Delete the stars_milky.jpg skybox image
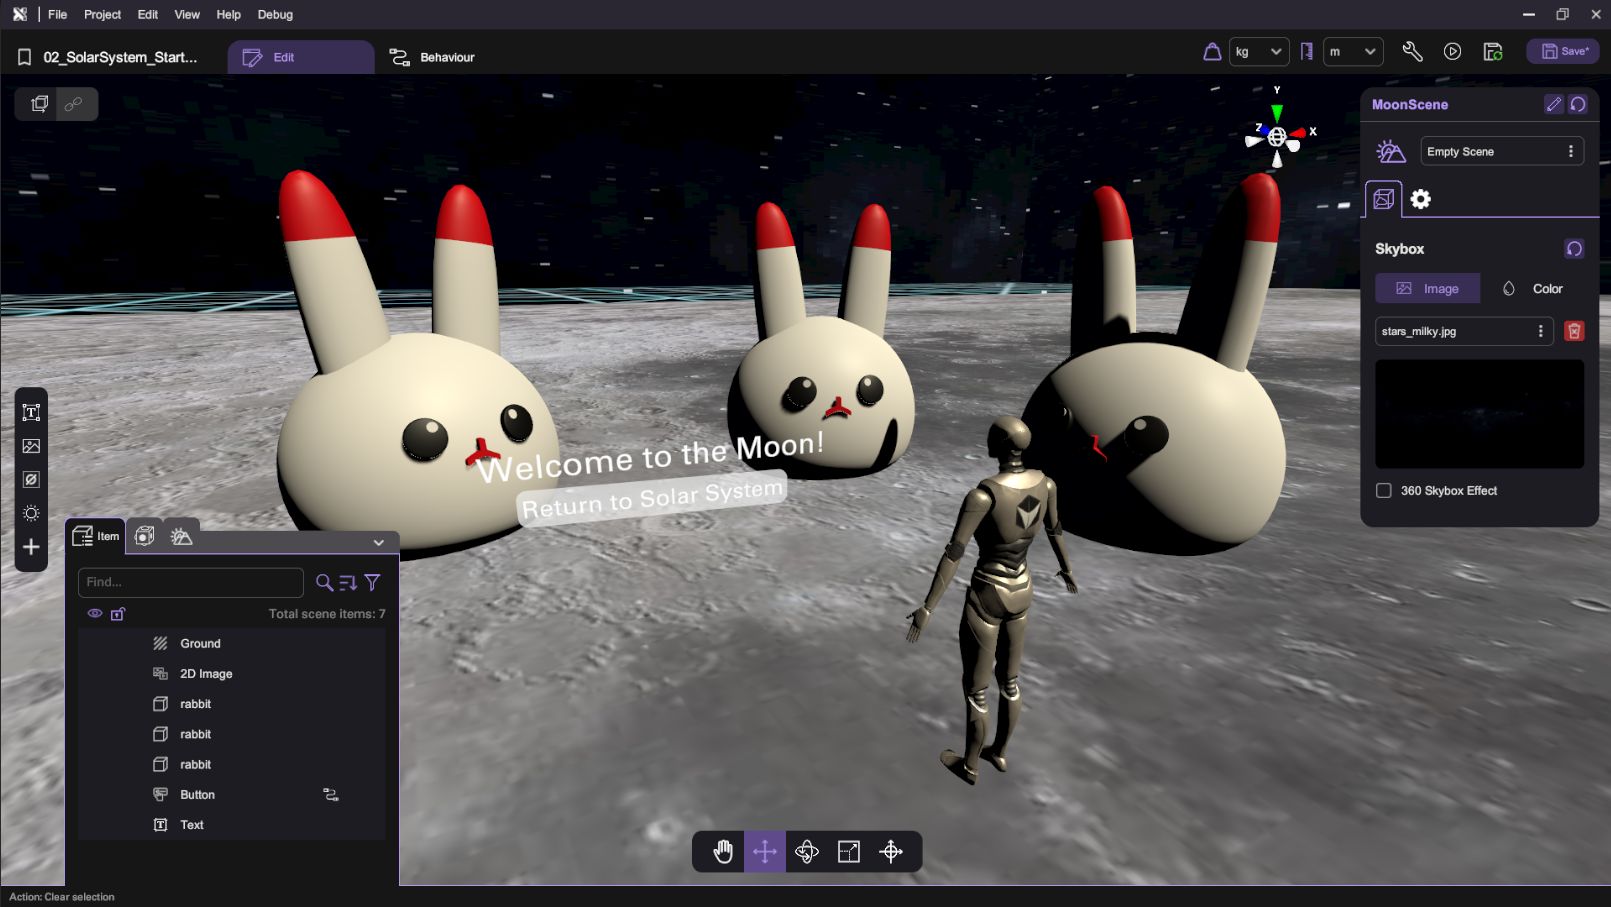 pyautogui.click(x=1574, y=331)
